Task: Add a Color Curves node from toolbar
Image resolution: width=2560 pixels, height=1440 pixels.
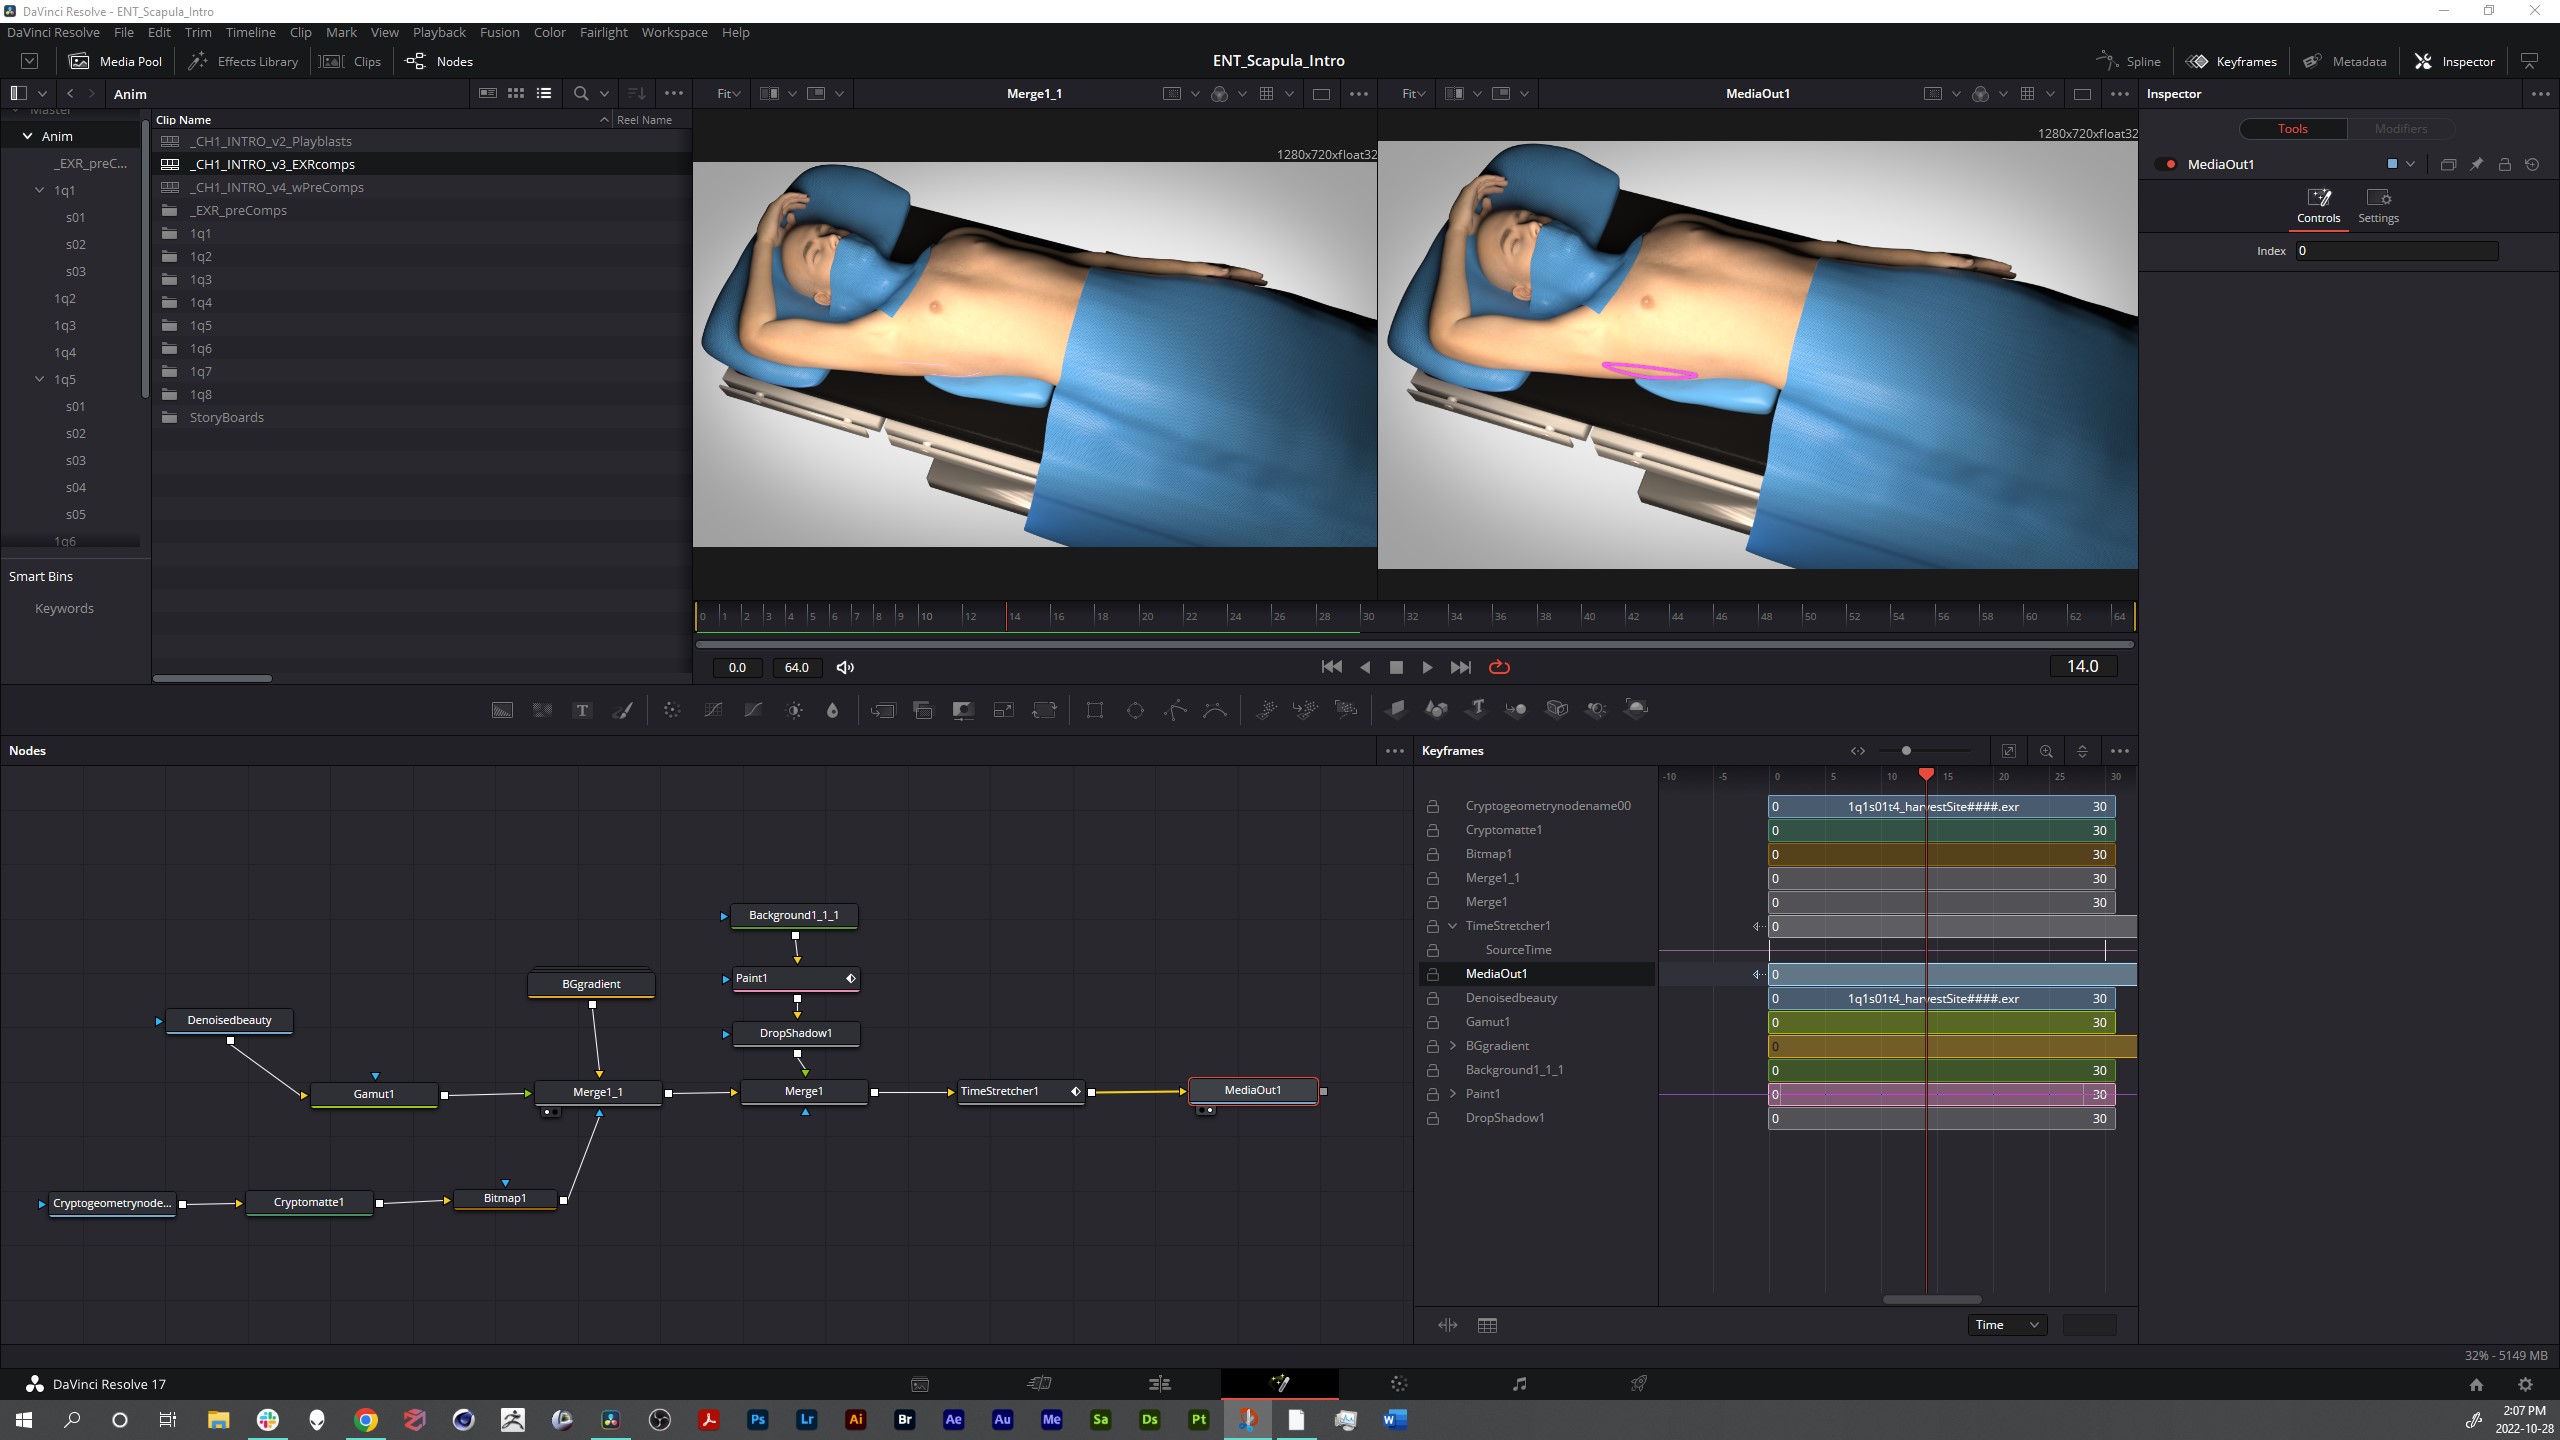Action: (x=713, y=710)
